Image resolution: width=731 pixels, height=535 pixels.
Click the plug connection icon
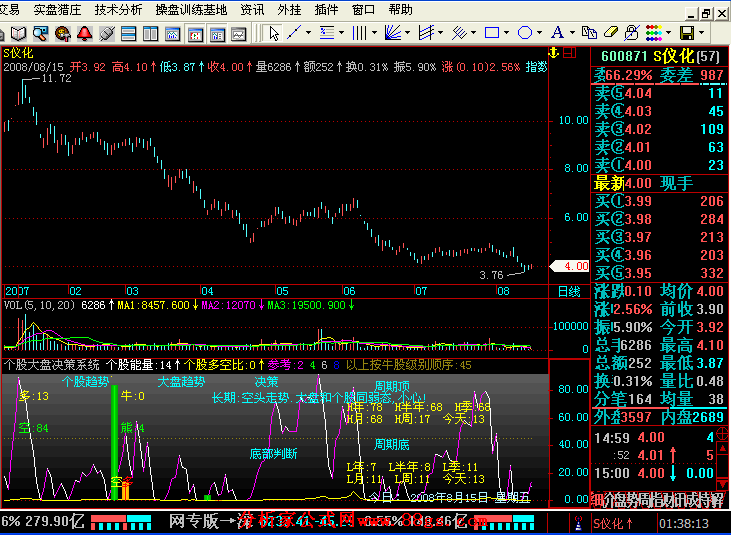pos(107,34)
